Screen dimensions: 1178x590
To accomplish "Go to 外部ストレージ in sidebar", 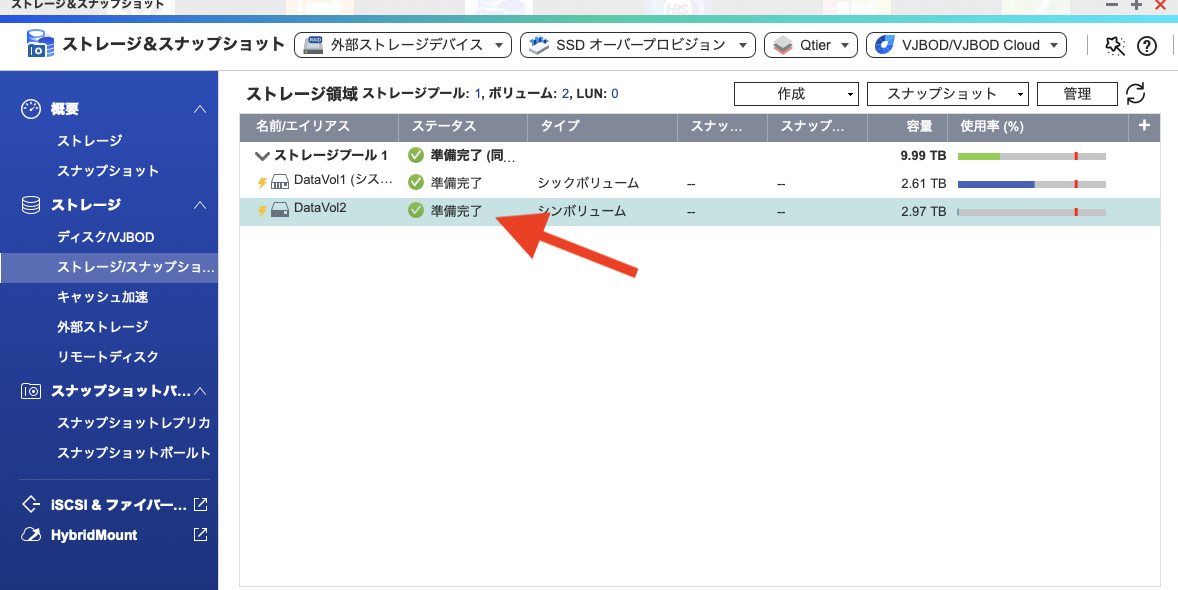I will tap(103, 327).
